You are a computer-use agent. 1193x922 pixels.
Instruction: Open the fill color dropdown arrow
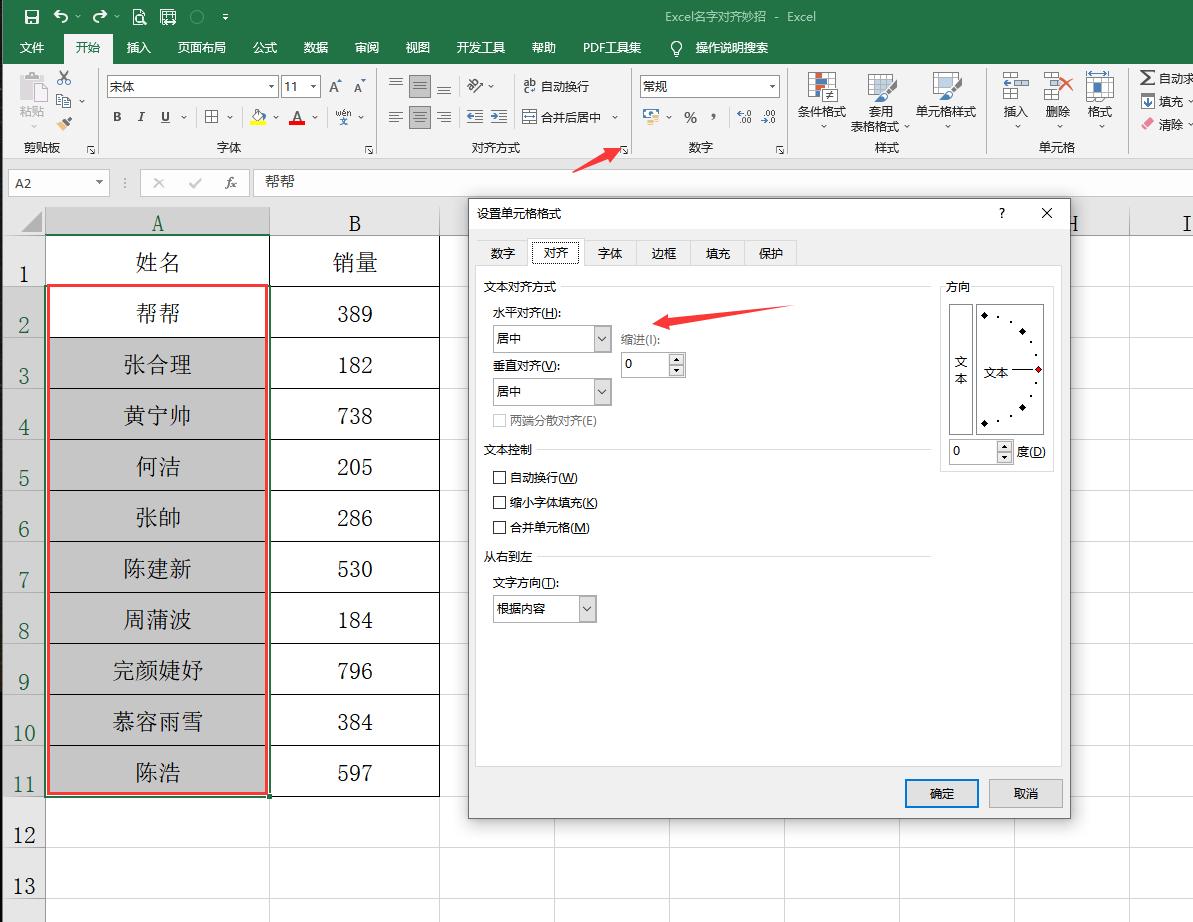pos(275,117)
